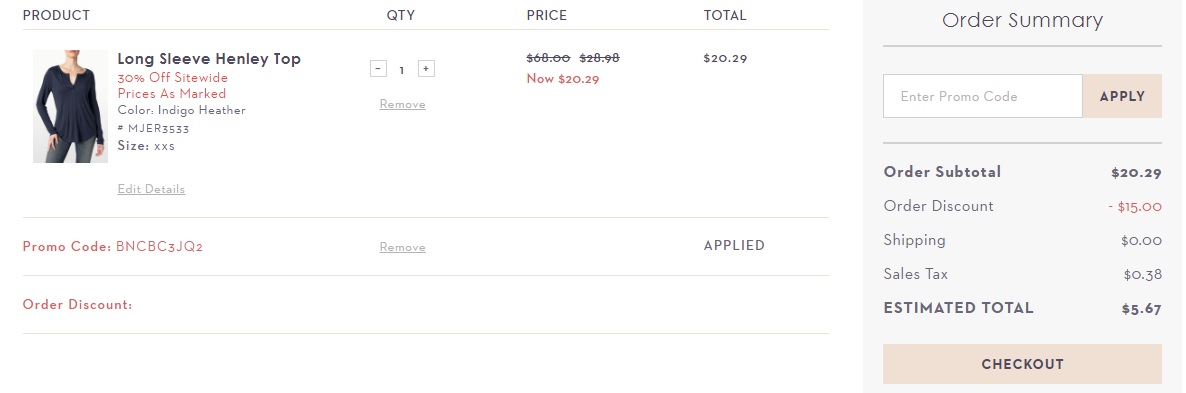Remove the Long Sleeve Henley Top item
This screenshot has height=393, width=1186.
(x=402, y=104)
